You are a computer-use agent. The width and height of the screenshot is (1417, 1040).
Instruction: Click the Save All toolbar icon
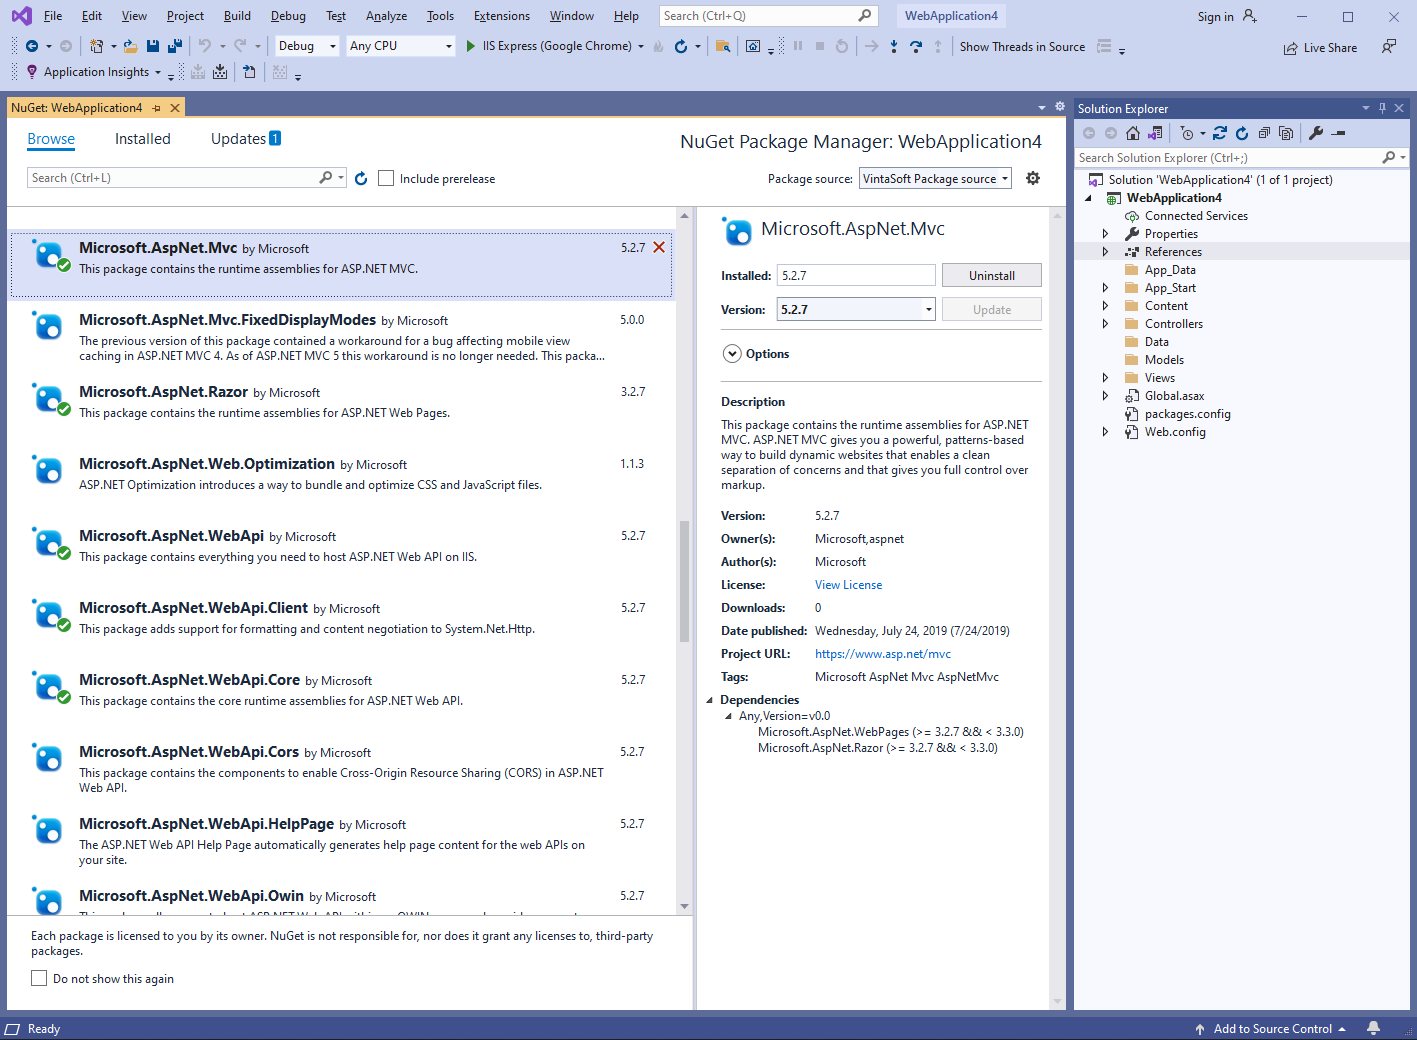(x=174, y=46)
